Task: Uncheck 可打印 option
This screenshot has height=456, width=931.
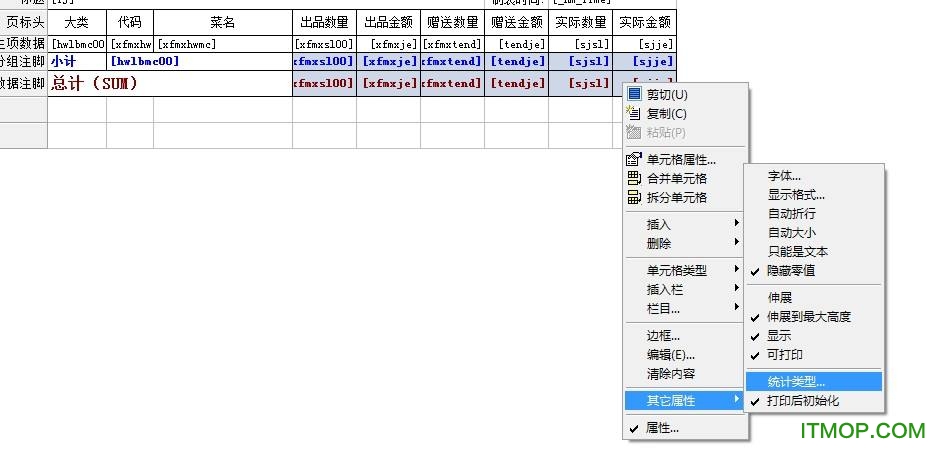Action: coord(814,354)
